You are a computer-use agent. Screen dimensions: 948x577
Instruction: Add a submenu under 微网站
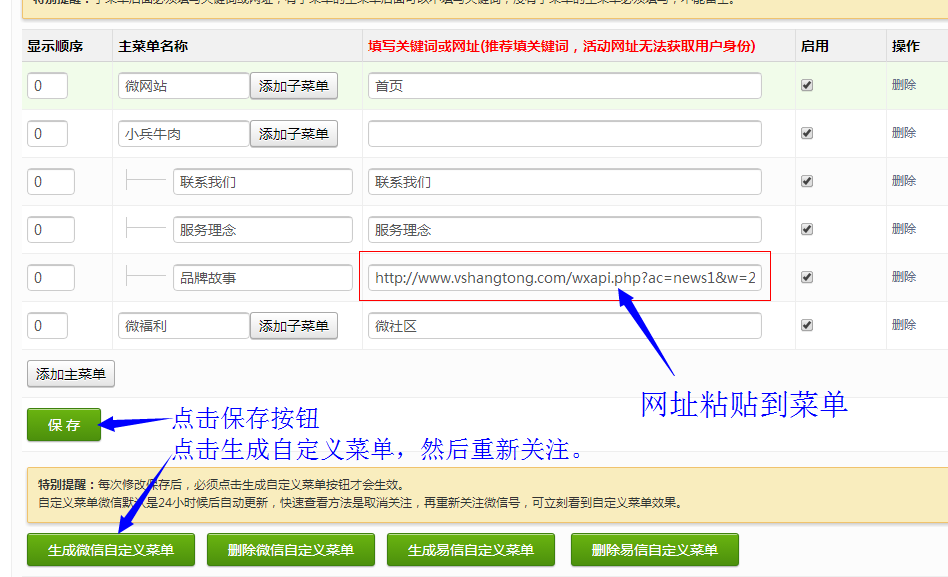tap(294, 86)
